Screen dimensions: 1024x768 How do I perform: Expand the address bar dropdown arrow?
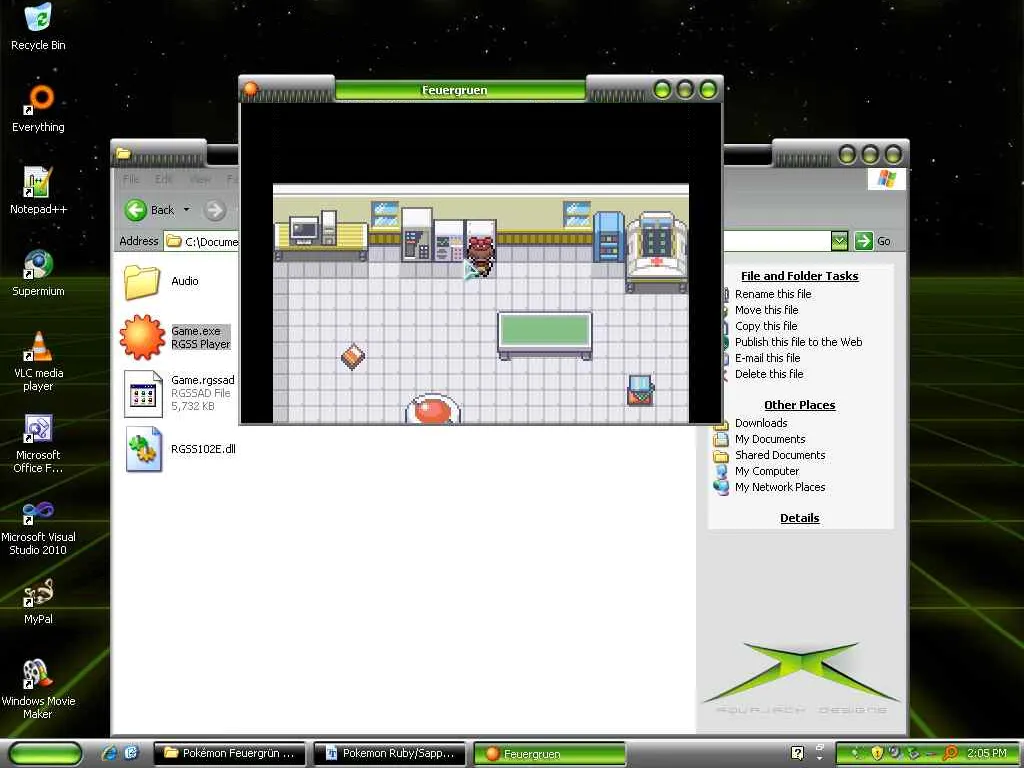(839, 241)
